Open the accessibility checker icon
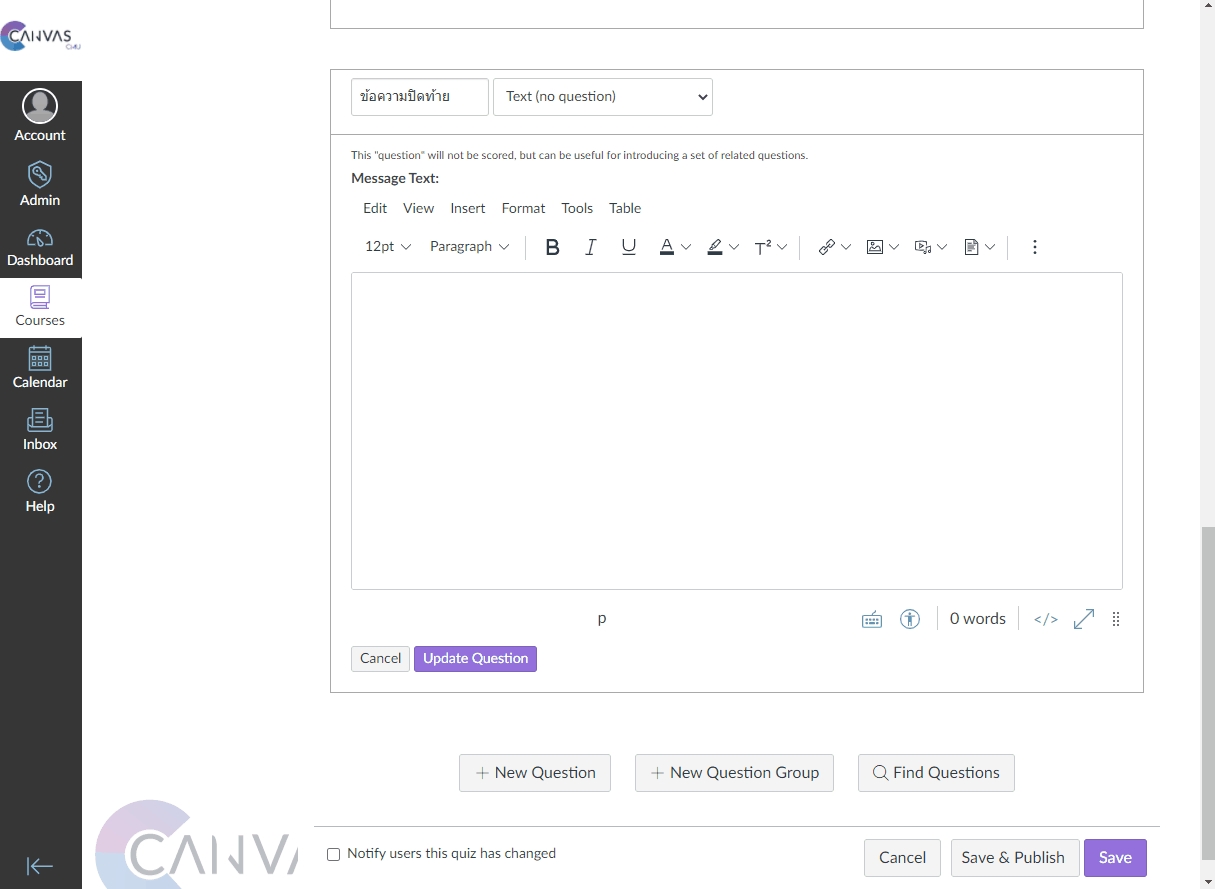Image resolution: width=1215 pixels, height=889 pixels. tap(909, 619)
